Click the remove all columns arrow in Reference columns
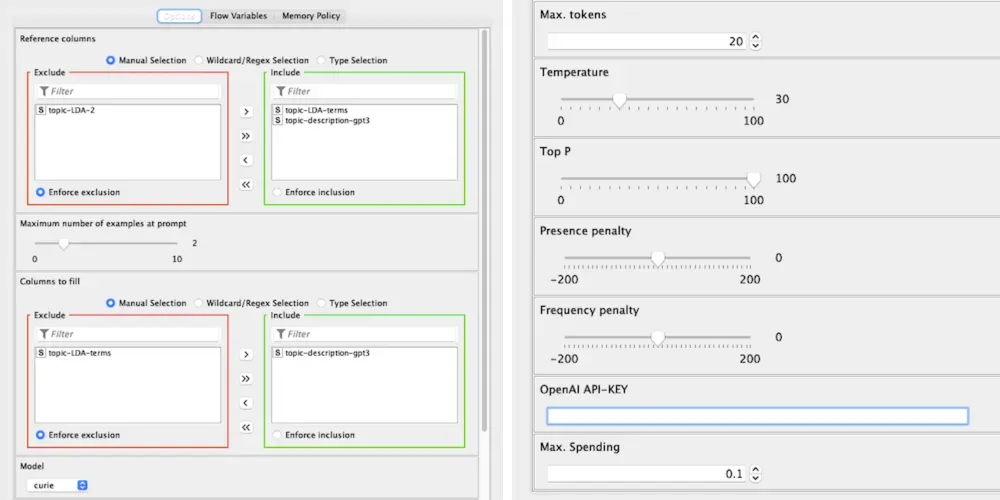This screenshot has width=1000, height=500. pyautogui.click(x=246, y=184)
